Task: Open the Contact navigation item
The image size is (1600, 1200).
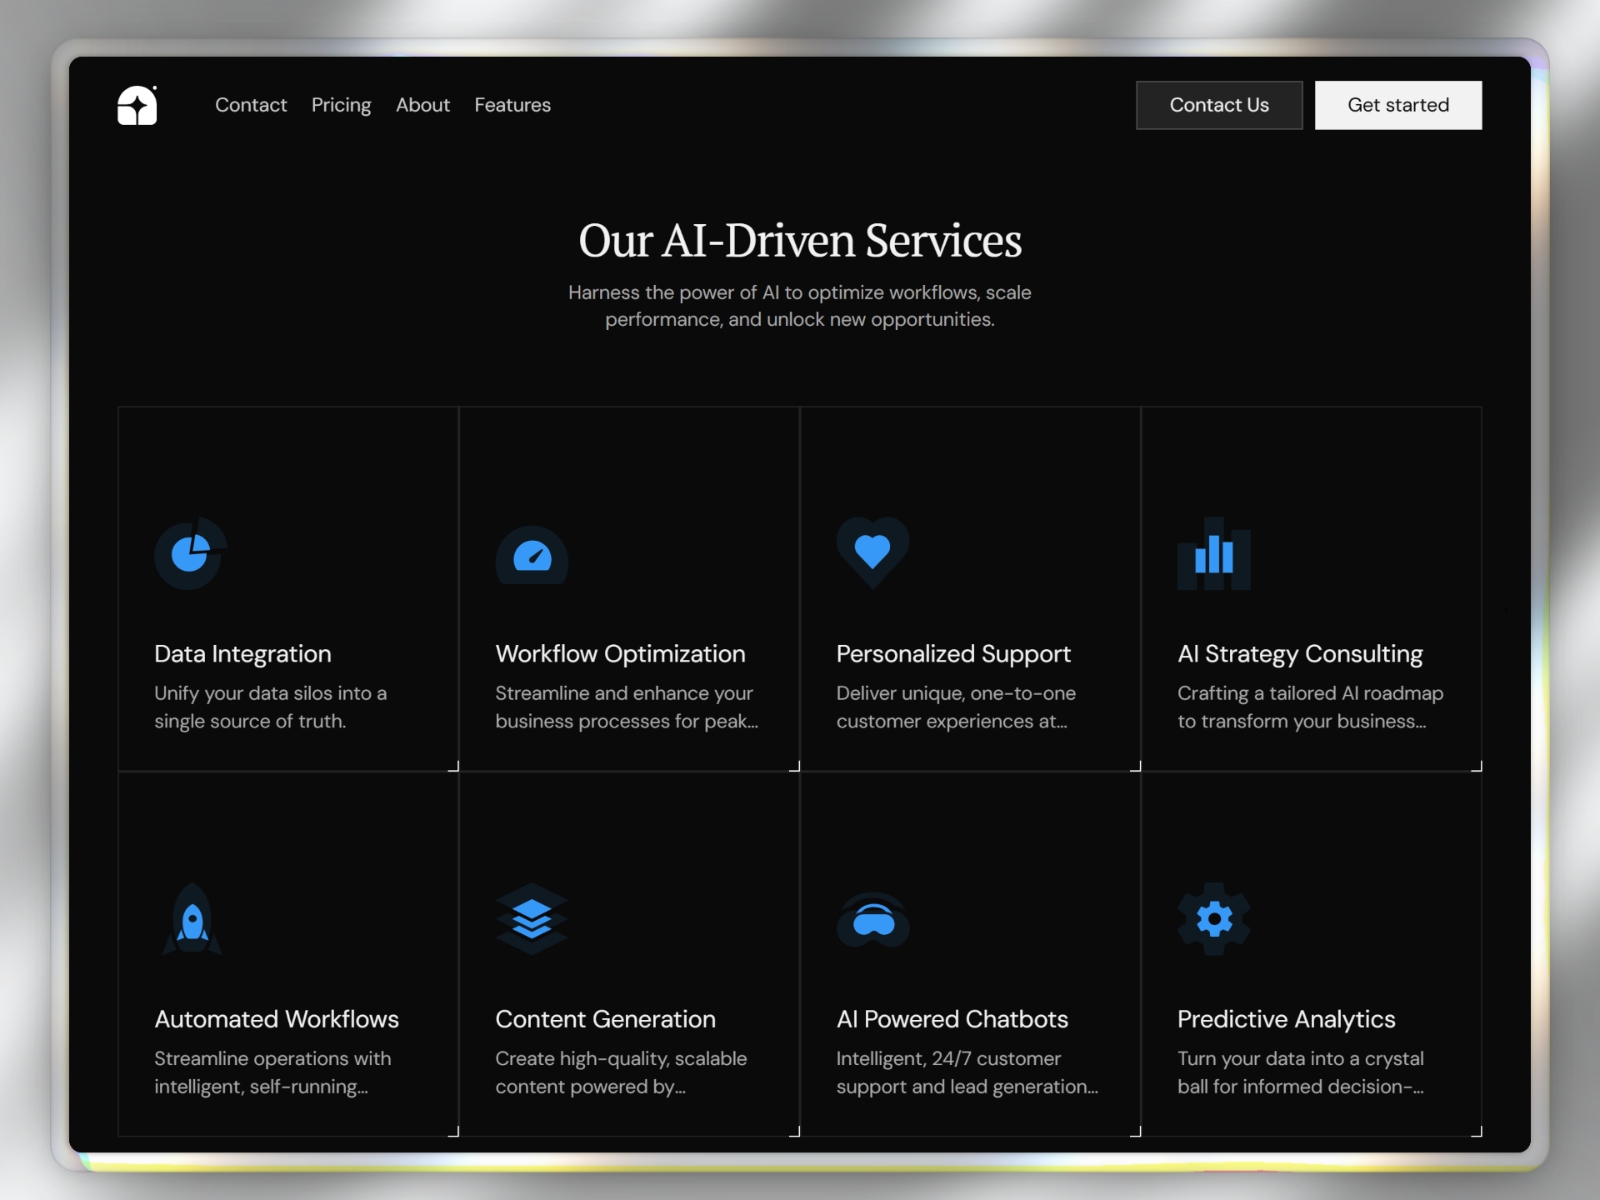Action: pyautogui.click(x=250, y=105)
